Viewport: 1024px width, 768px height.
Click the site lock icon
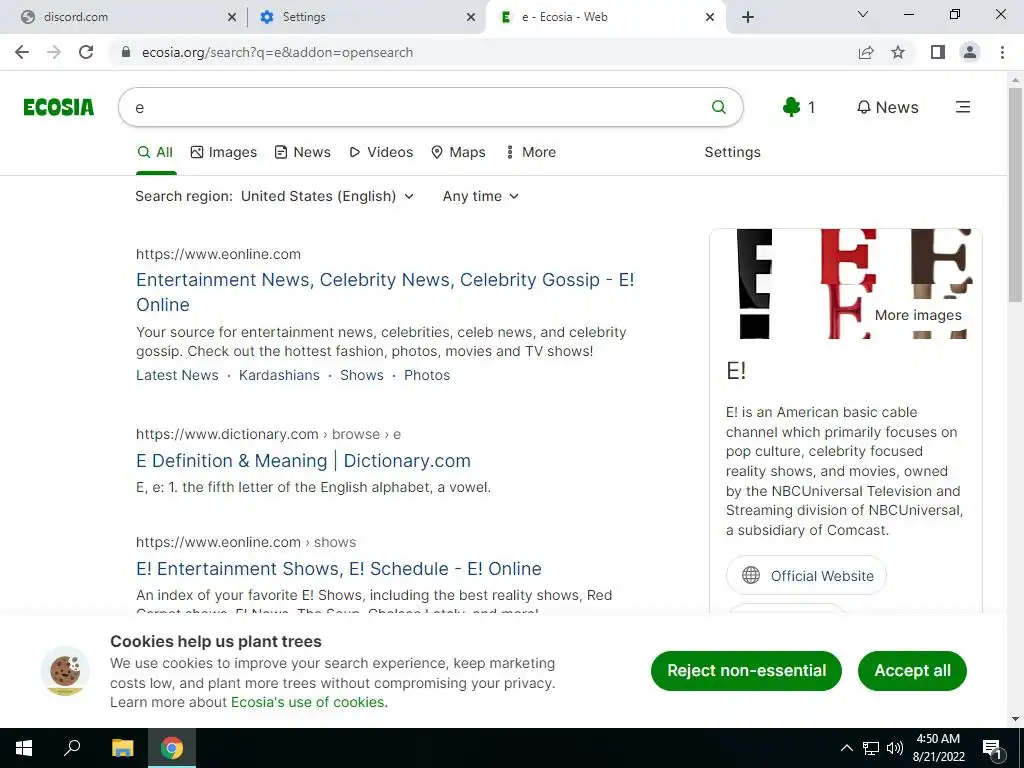pyautogui.click(x=126, y=52)
